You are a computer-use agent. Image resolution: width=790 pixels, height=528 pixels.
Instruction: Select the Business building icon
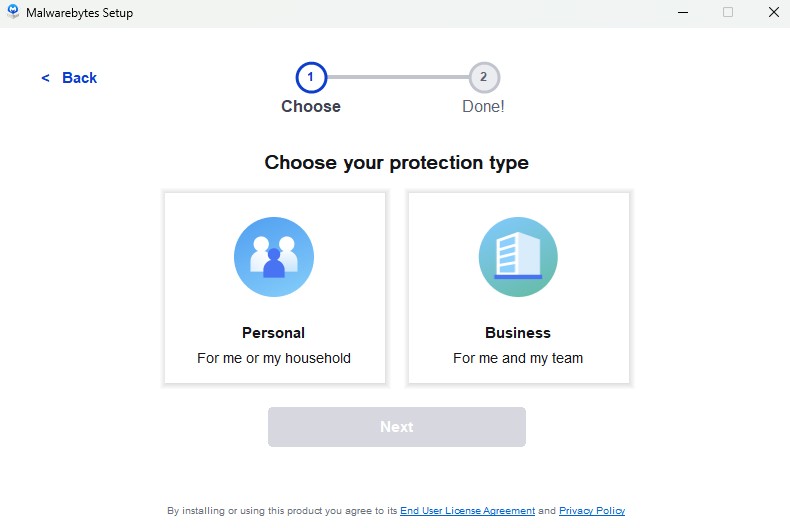(x=518, y=257)
